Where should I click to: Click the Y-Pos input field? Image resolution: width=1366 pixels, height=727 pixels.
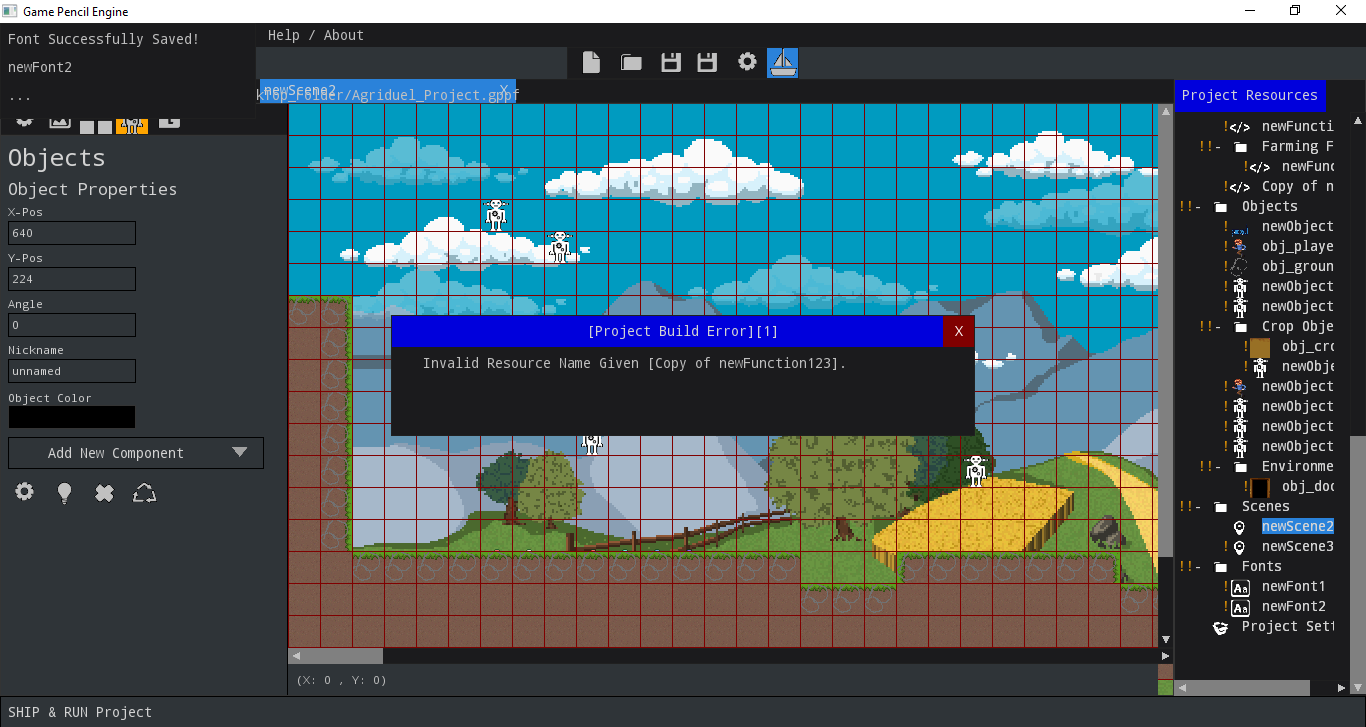pos(71,279)
